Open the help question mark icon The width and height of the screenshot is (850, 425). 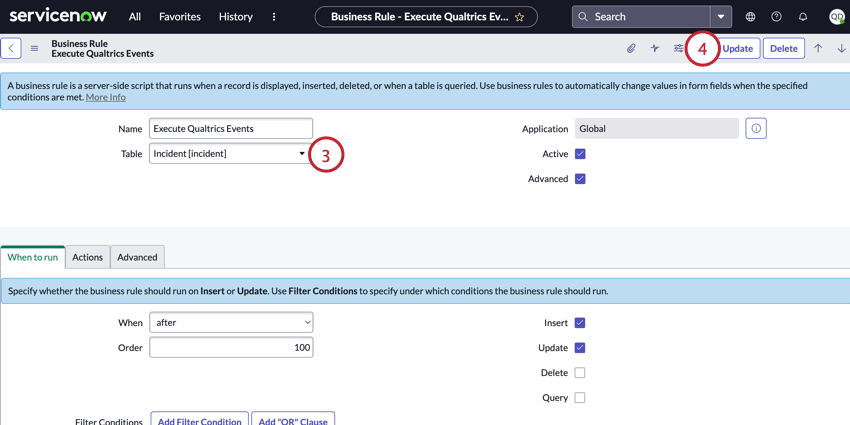point(776,17)
